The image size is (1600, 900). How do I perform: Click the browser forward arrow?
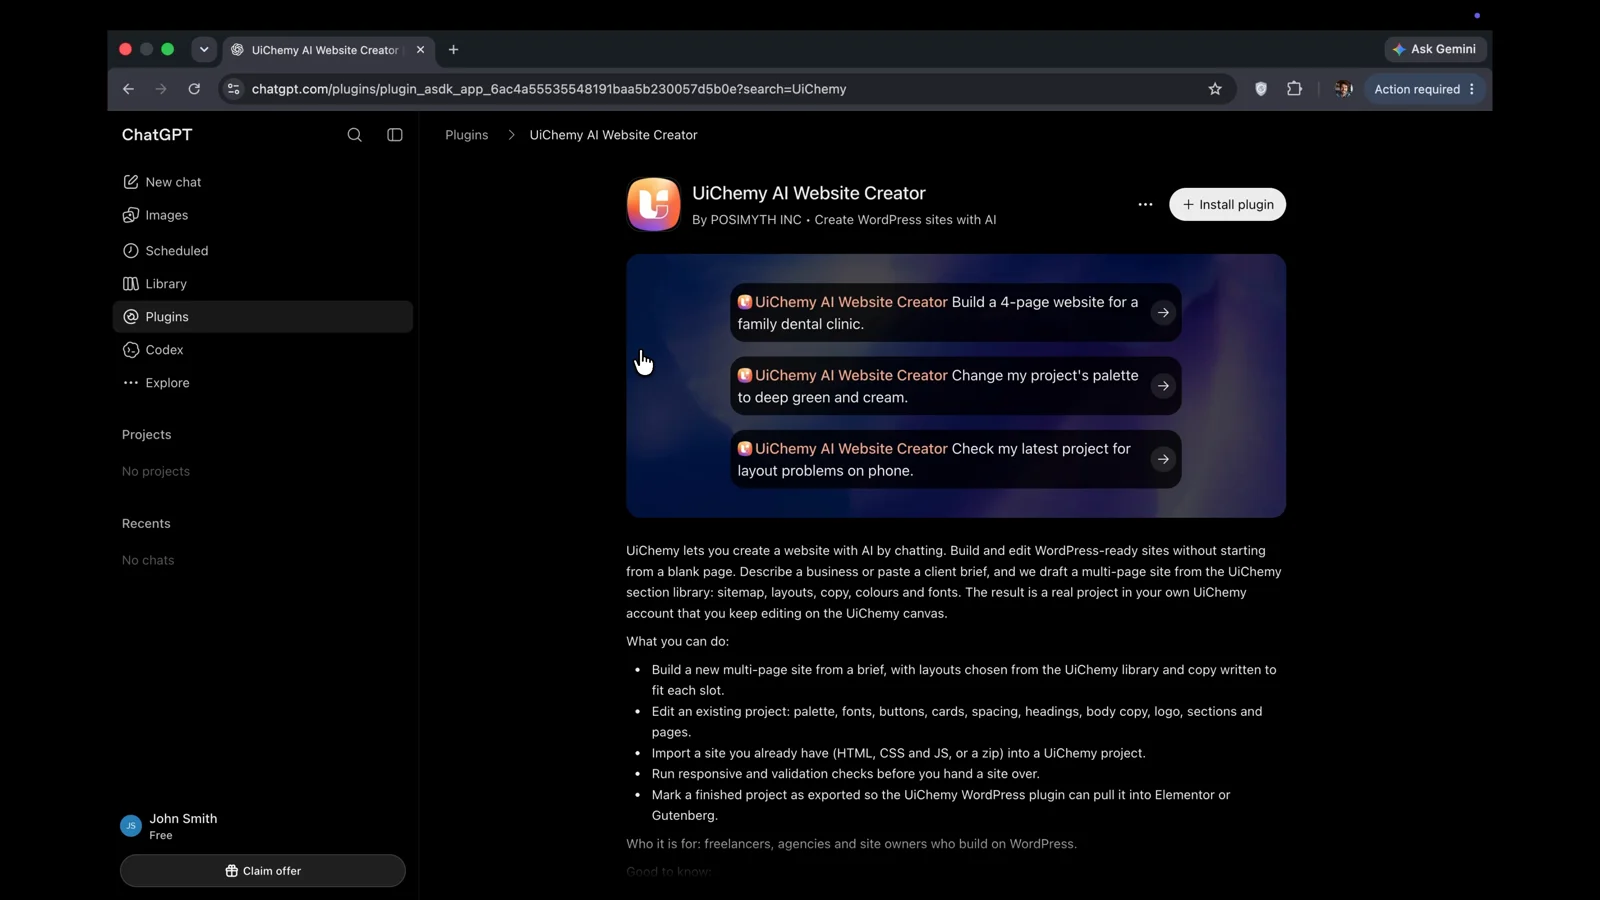pos(161,89)
